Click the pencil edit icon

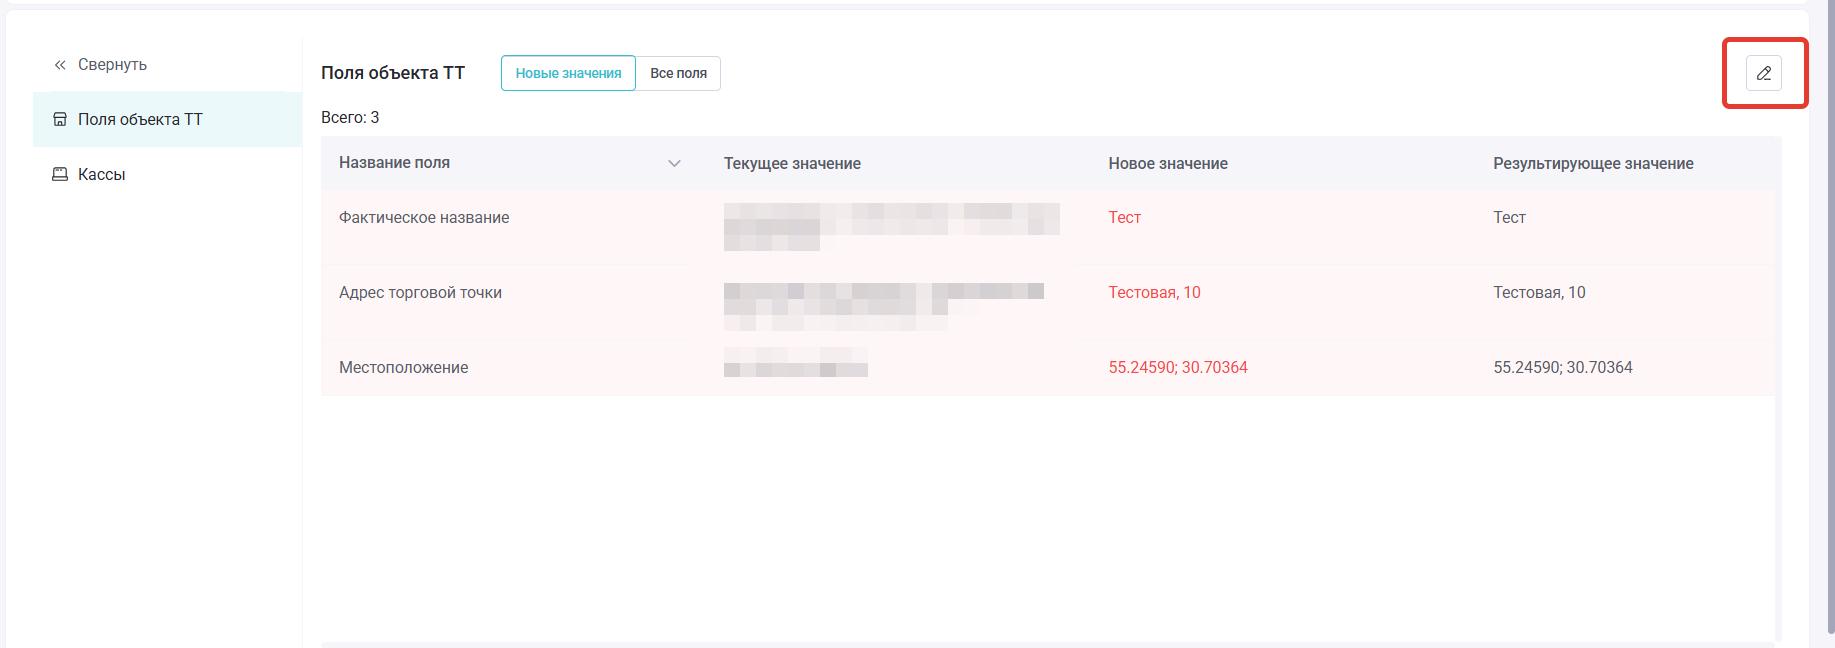click(x=1763, y=73)
